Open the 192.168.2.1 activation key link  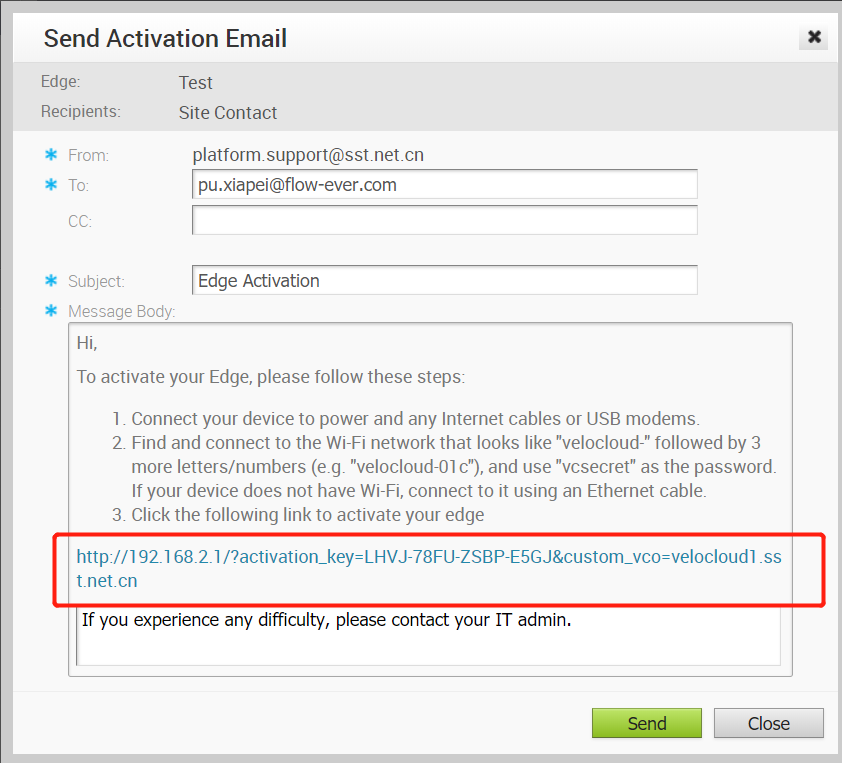429,568
